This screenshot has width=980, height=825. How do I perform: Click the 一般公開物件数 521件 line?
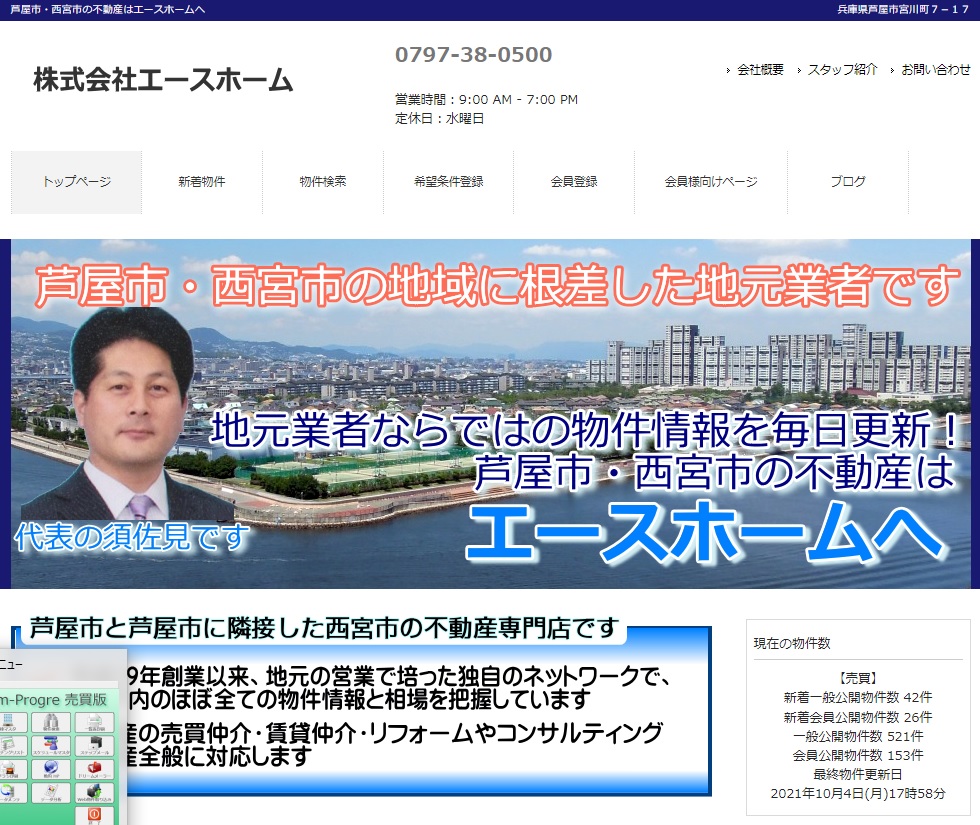858,736
